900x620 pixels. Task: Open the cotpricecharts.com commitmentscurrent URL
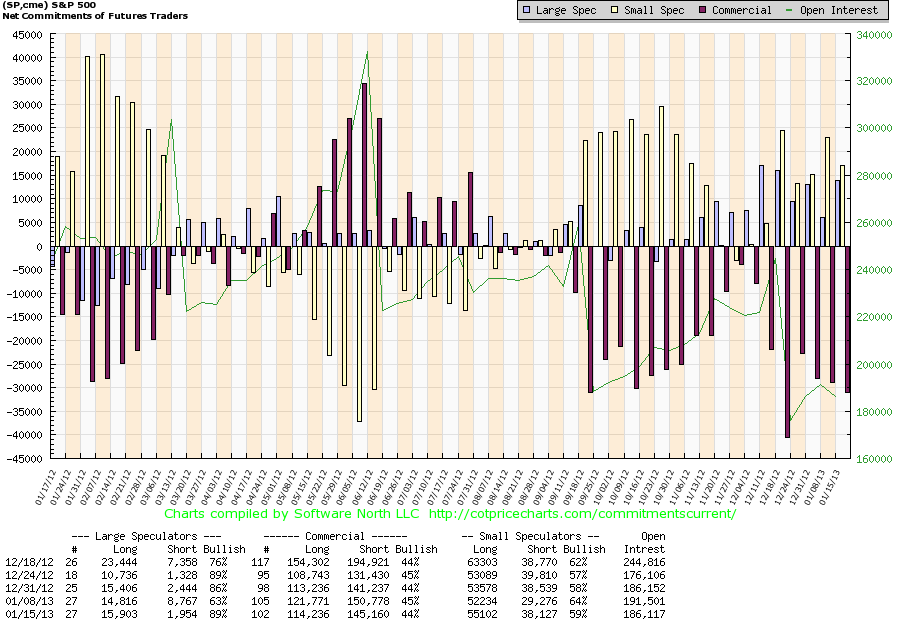click(583, 514)
